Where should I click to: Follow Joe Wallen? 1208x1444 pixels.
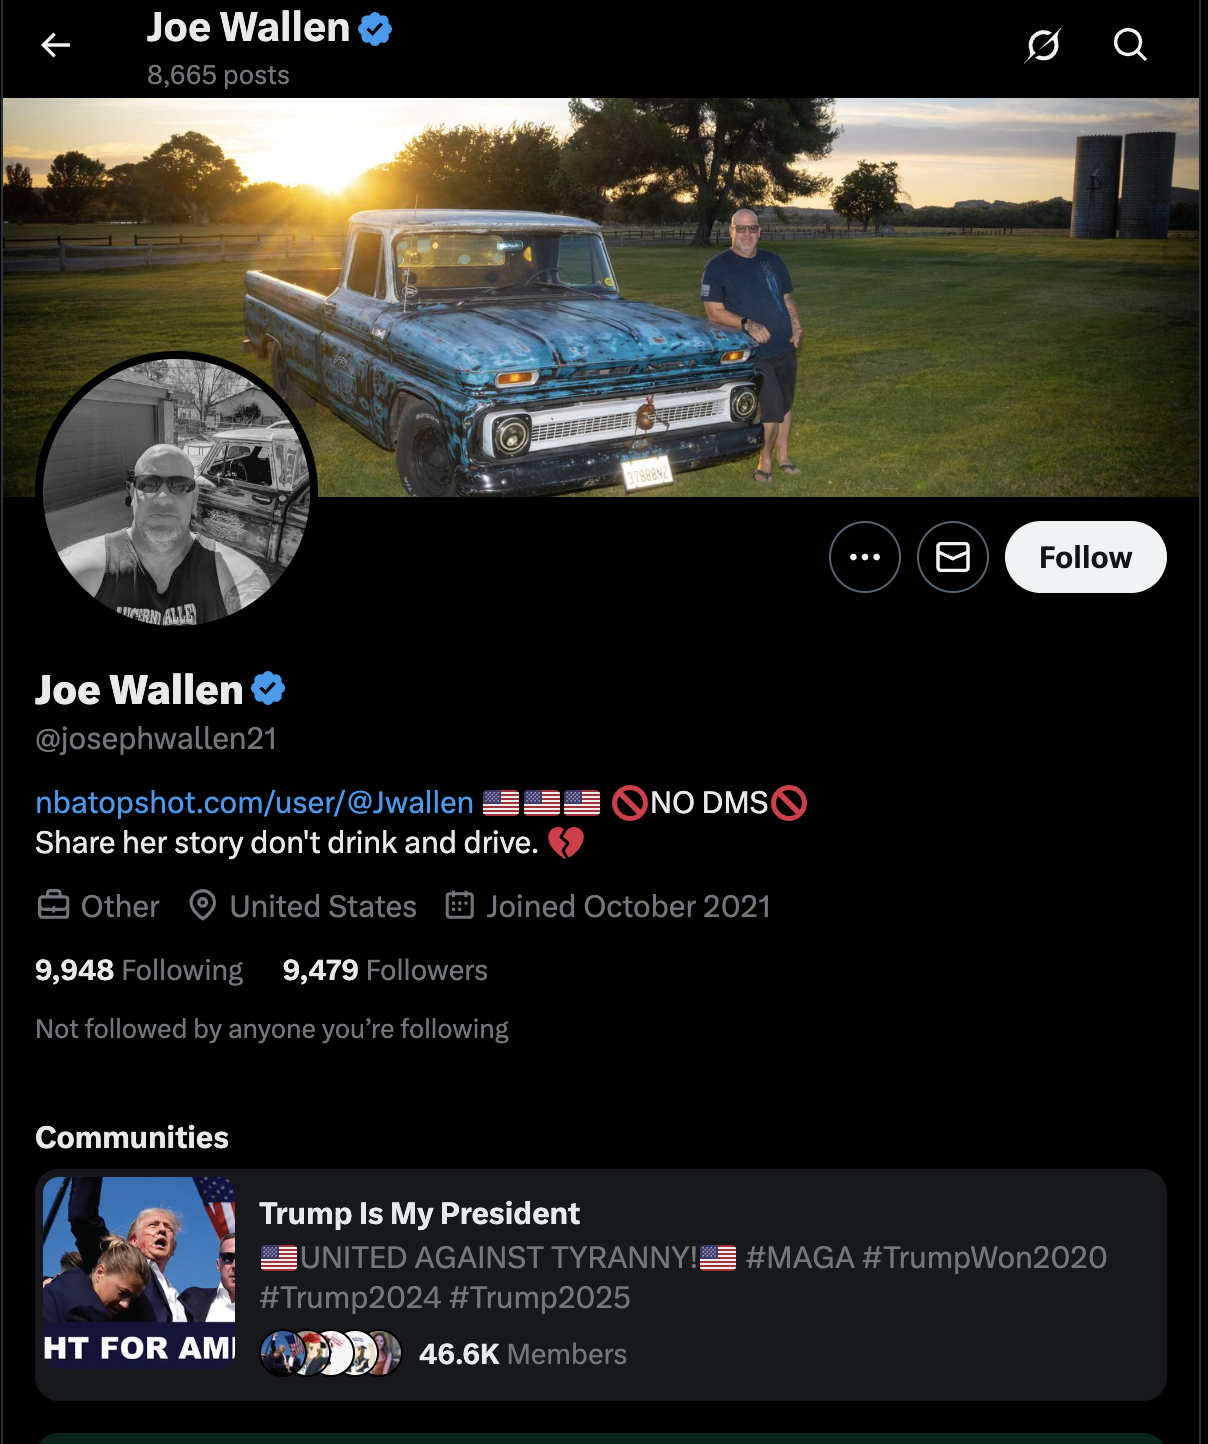coord(1085,557)
